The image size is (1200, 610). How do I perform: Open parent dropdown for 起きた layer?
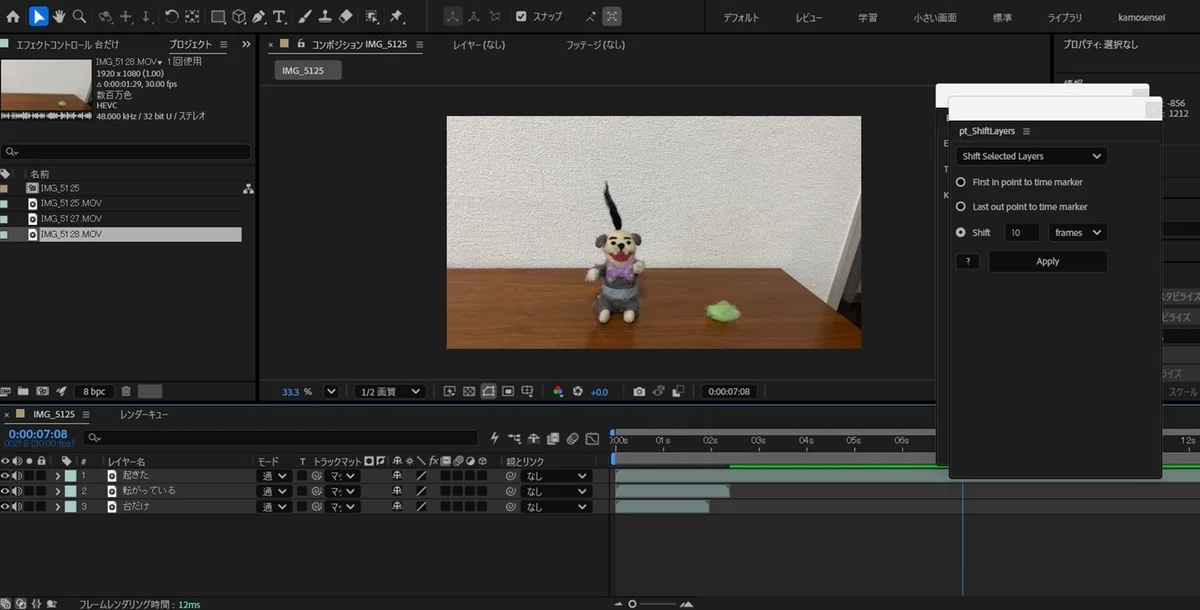(x=556, y=476)
